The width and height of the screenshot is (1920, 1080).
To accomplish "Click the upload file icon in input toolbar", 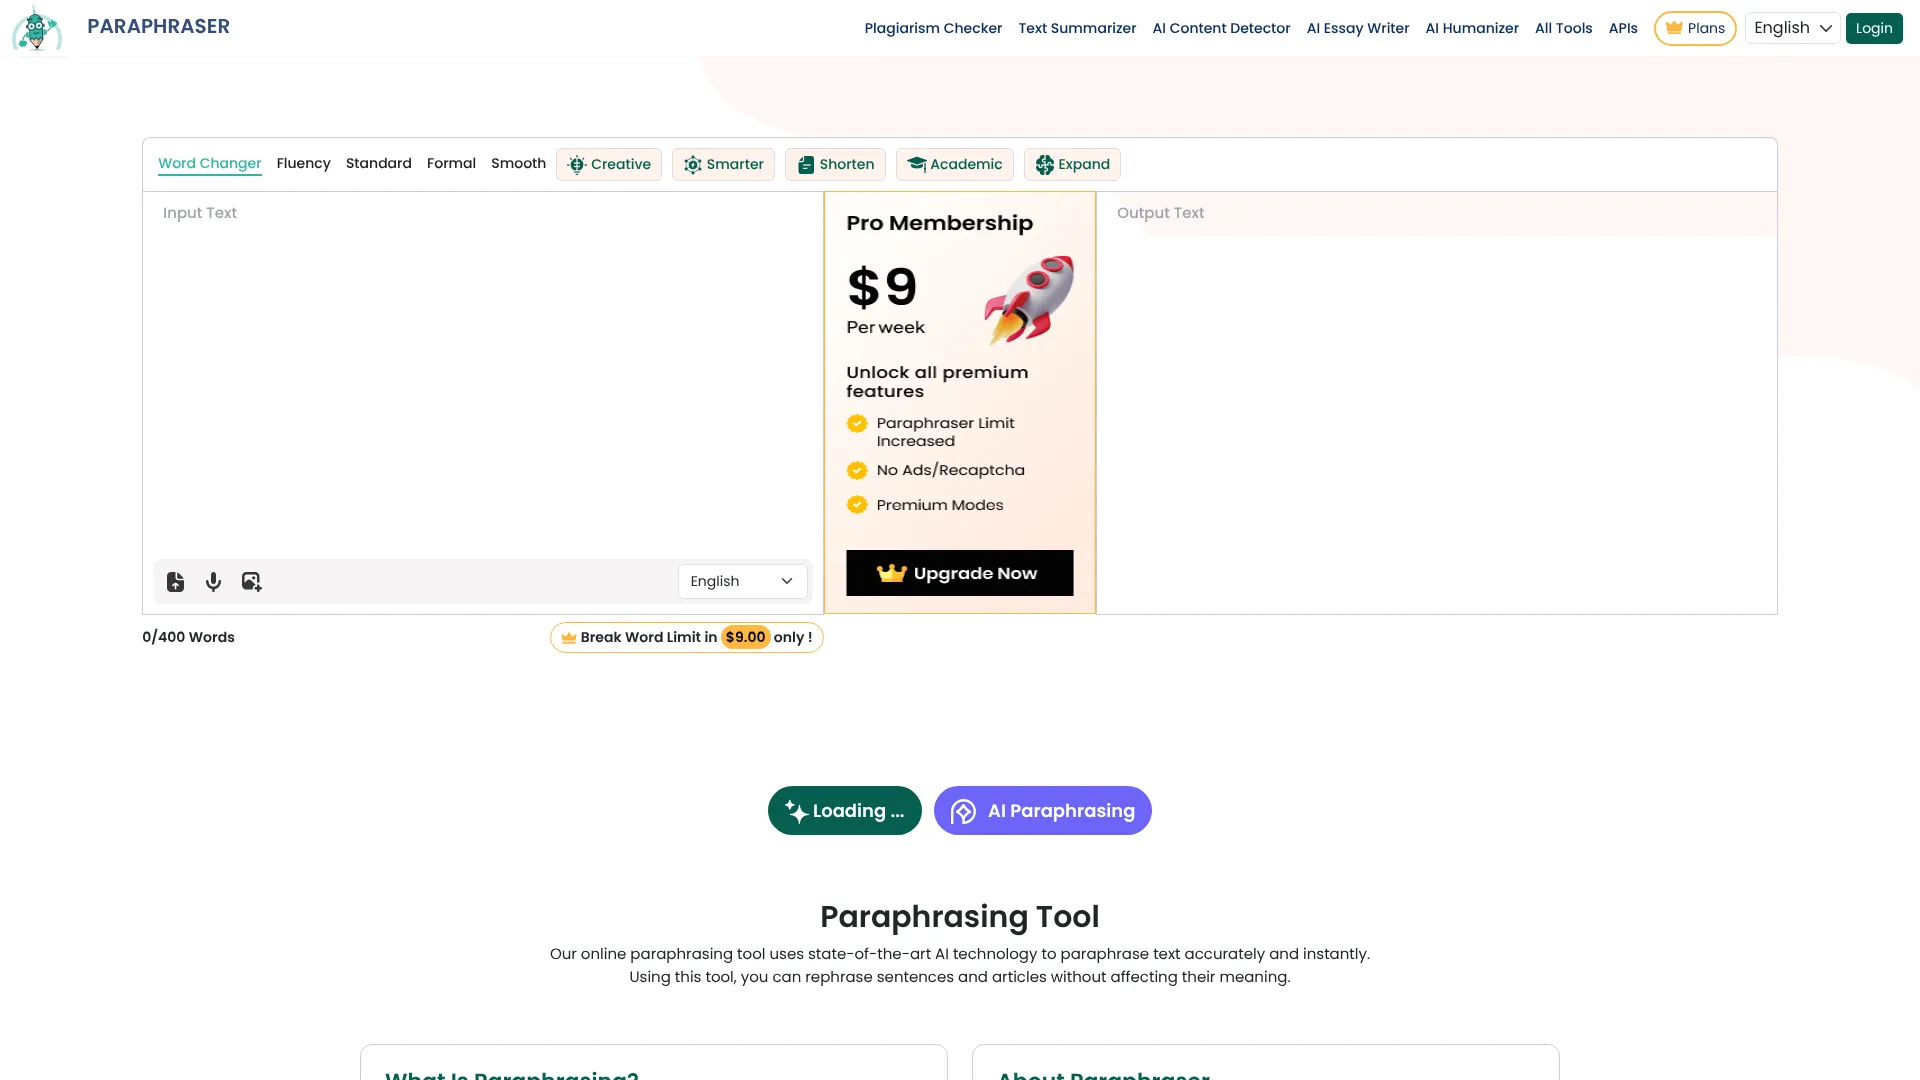I will tap(175, 582).
